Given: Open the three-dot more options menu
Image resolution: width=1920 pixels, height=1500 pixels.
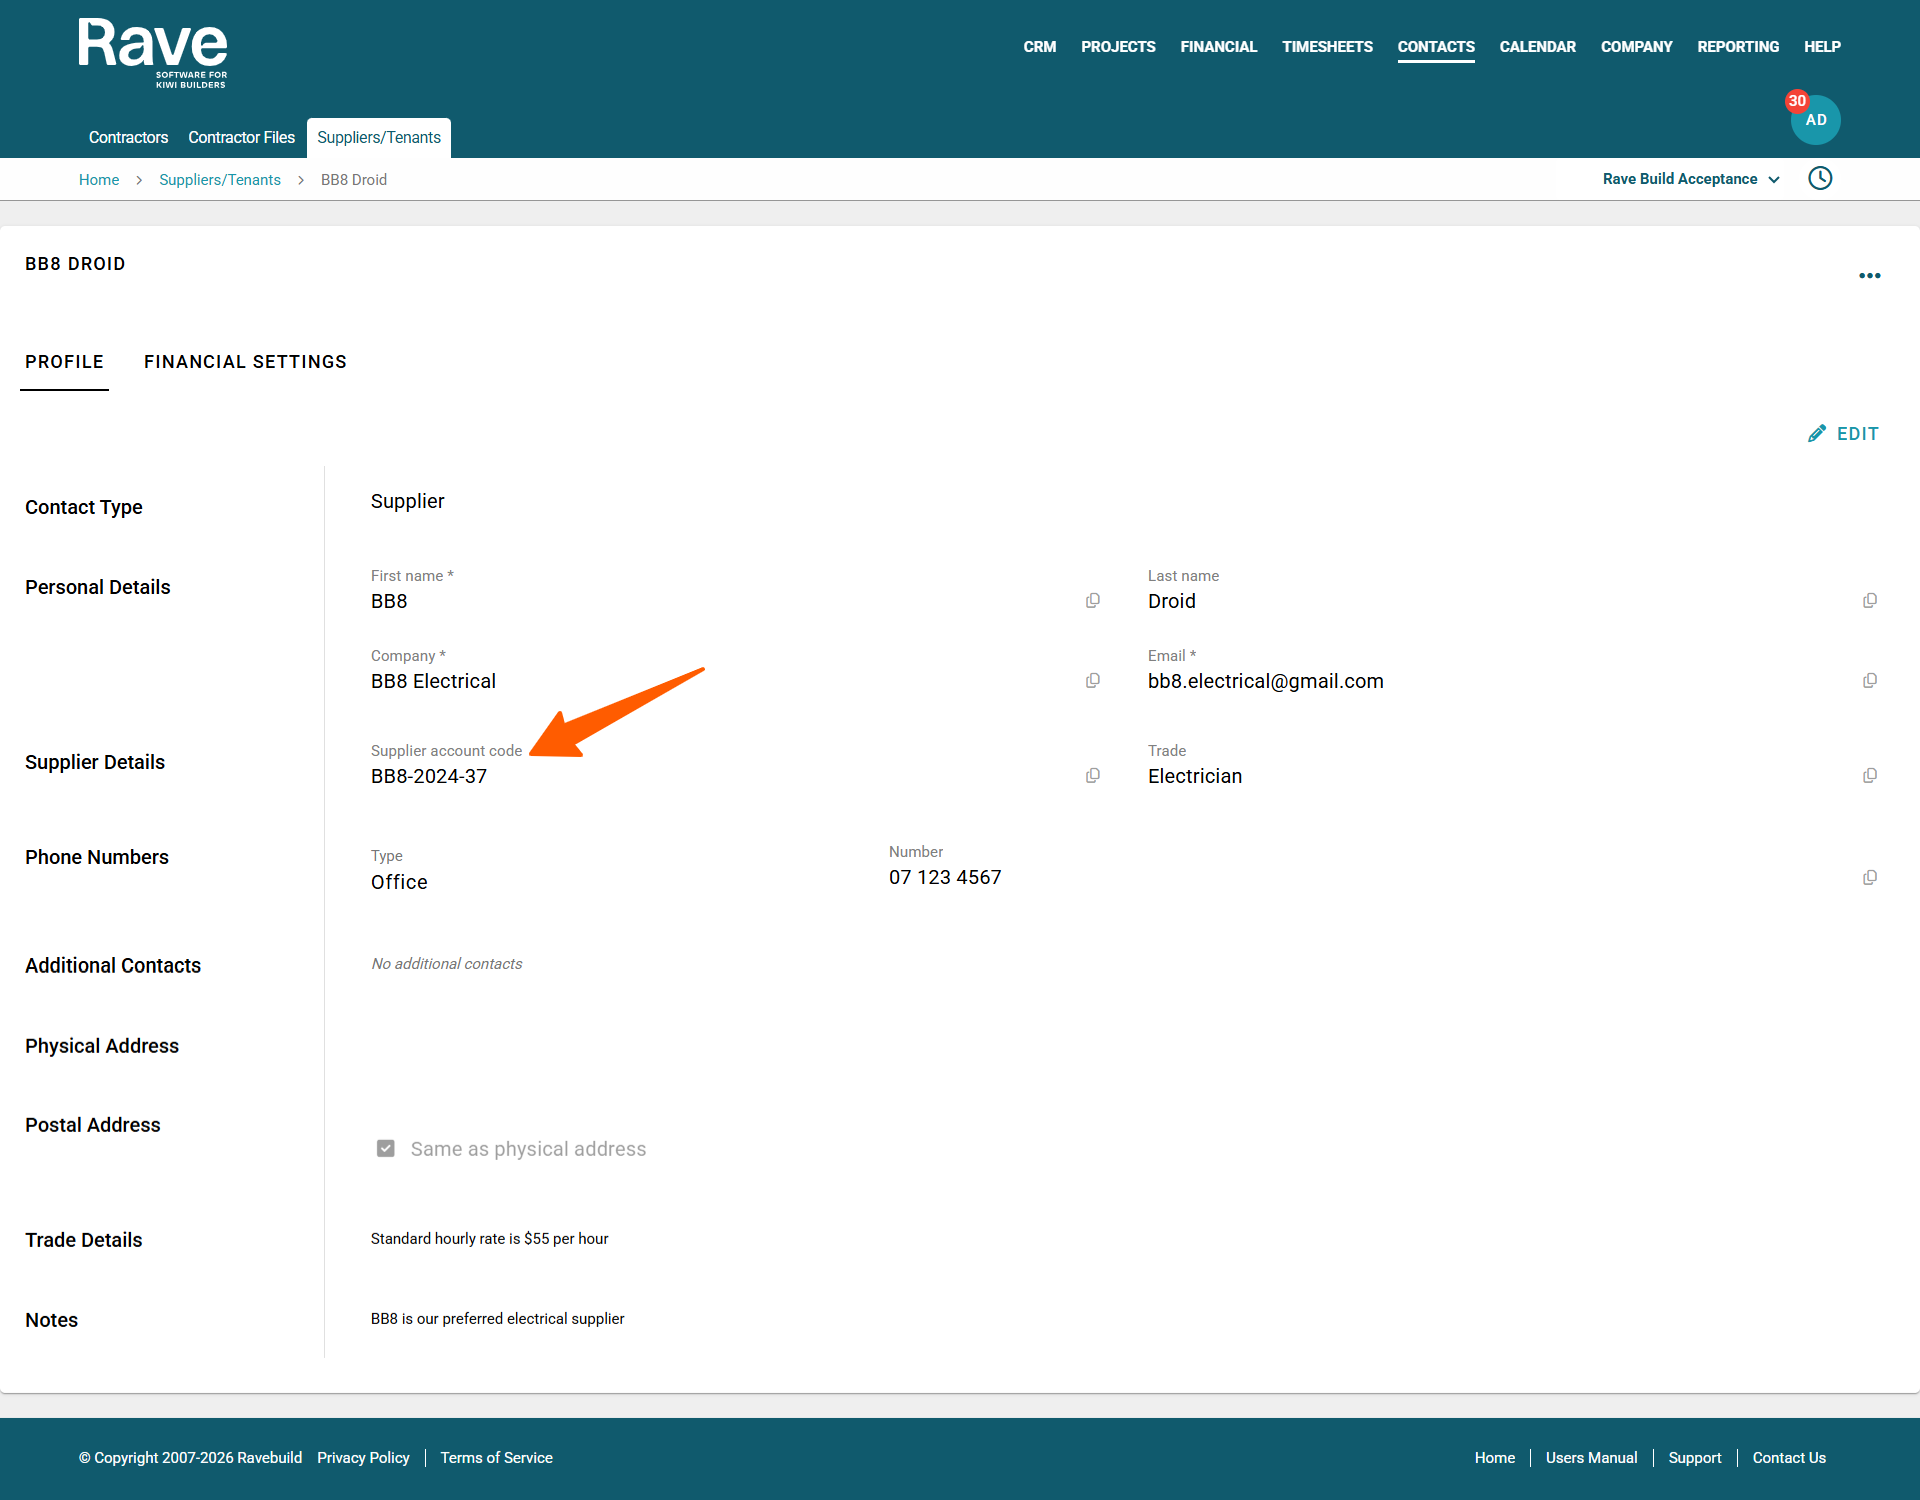Looking at the screenshot, I should tap(1869, 276).
